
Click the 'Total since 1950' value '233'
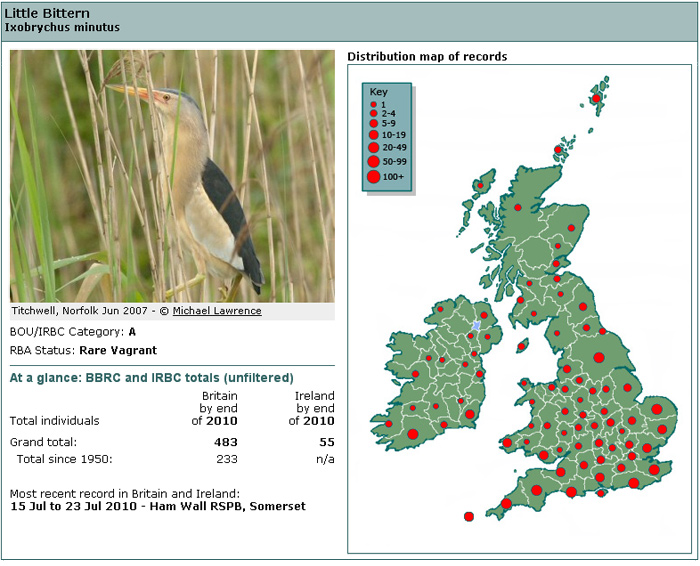227,459
